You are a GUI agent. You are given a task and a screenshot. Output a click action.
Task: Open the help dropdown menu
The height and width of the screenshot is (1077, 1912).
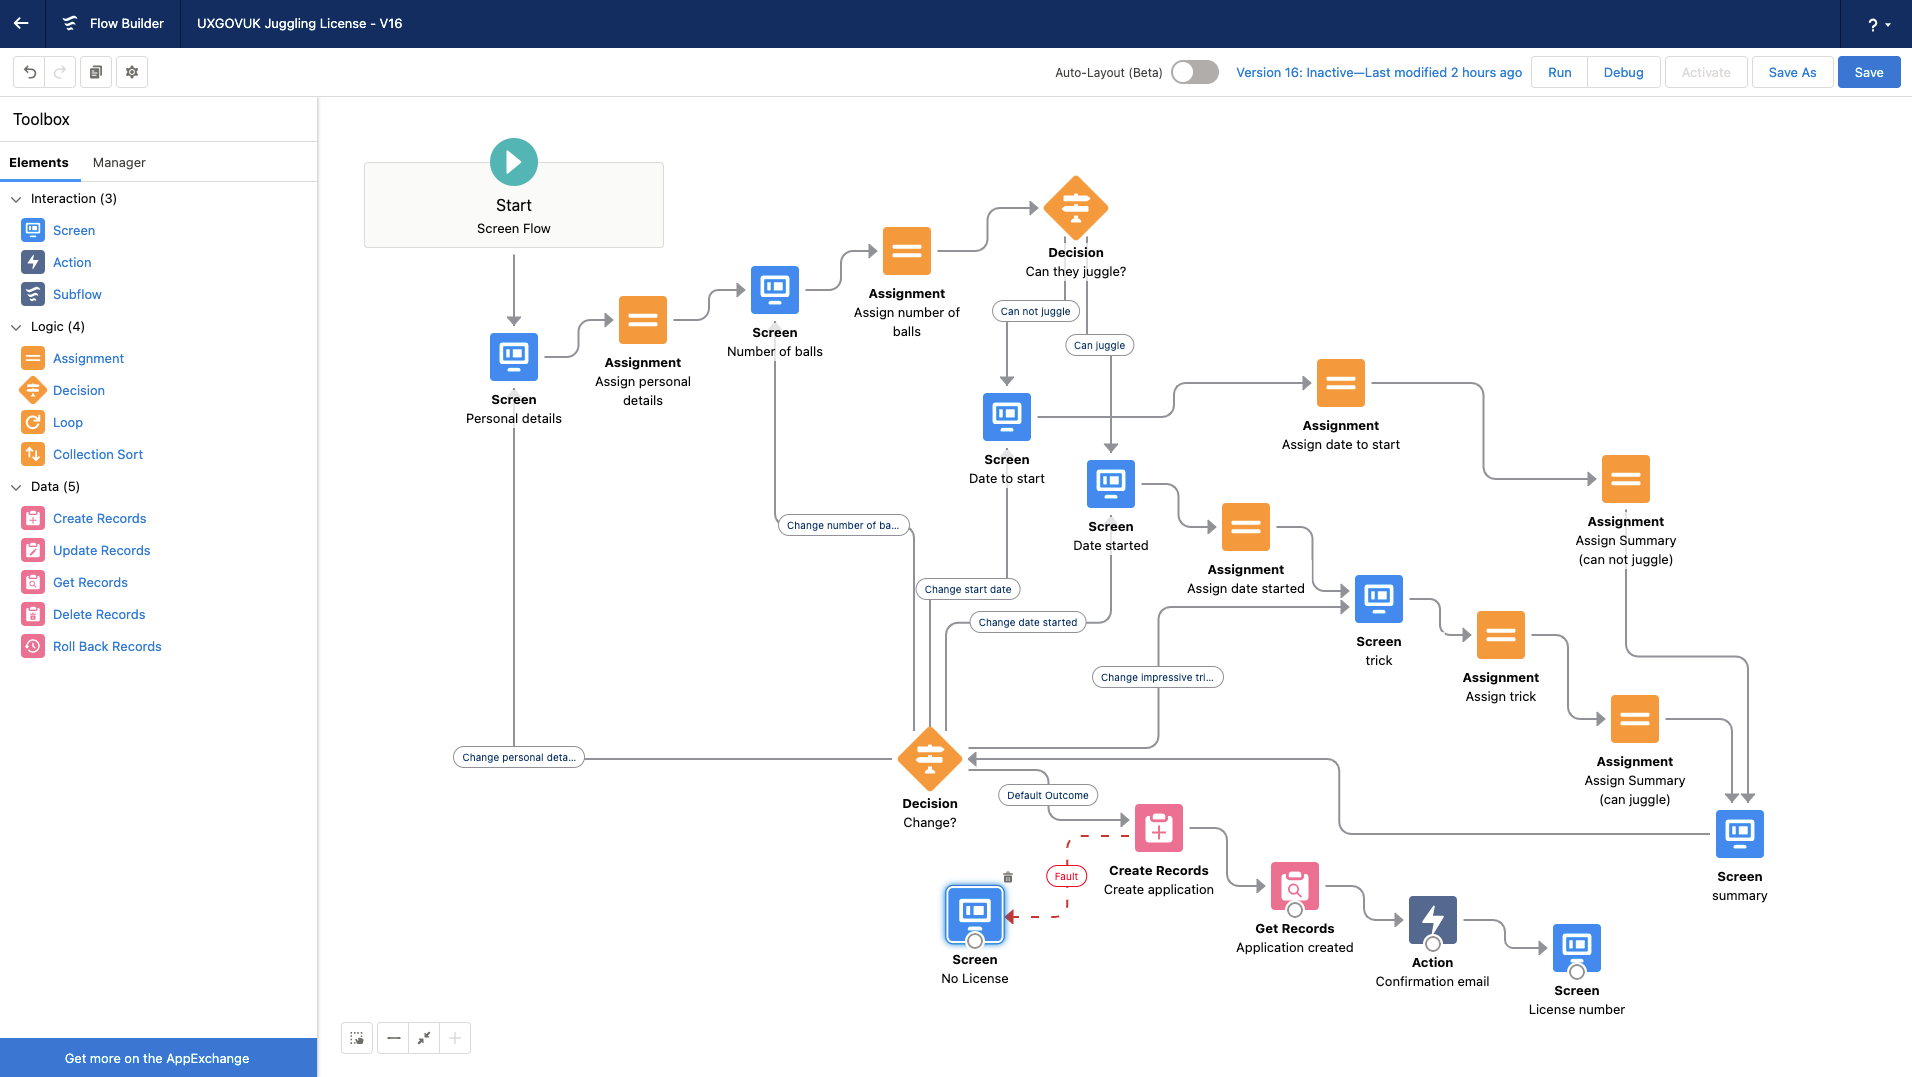[1875, 24]
